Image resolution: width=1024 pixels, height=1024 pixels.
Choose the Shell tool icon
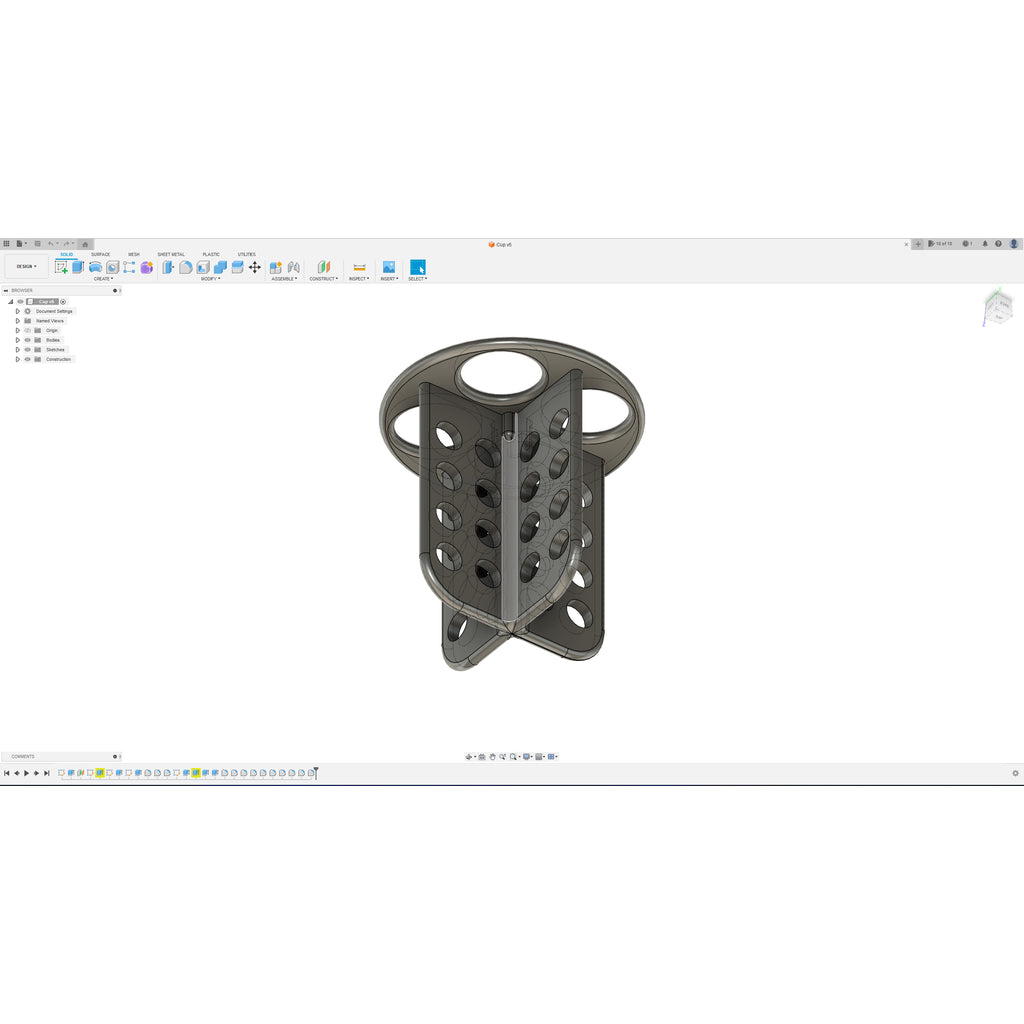pyautogui.click(x=203, y=267)
